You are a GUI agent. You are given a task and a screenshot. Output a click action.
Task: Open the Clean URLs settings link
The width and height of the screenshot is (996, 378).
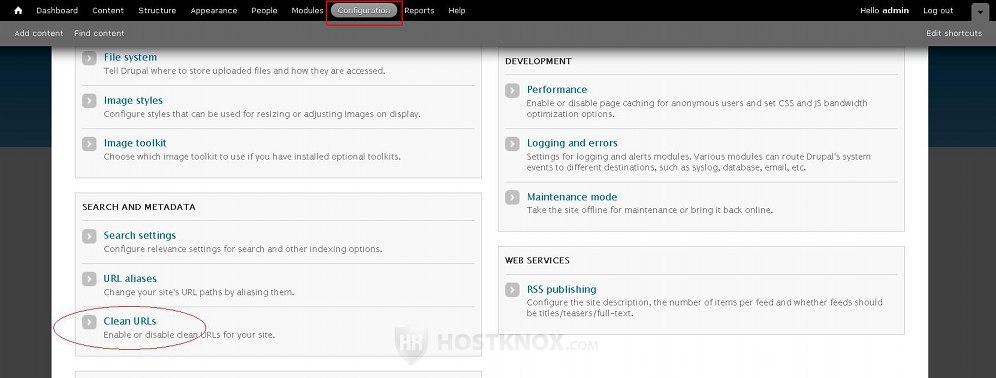click(x=130, y=321)
